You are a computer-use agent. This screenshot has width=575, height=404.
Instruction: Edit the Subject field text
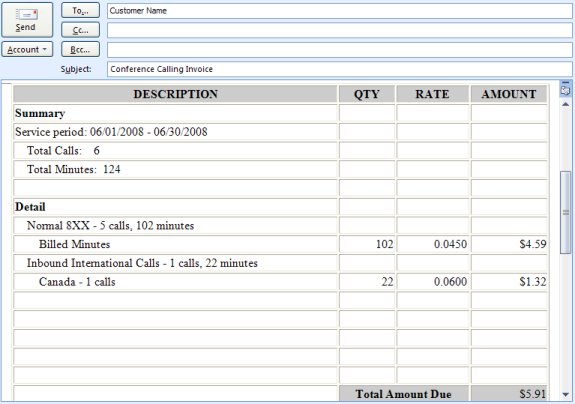(340, 69)
